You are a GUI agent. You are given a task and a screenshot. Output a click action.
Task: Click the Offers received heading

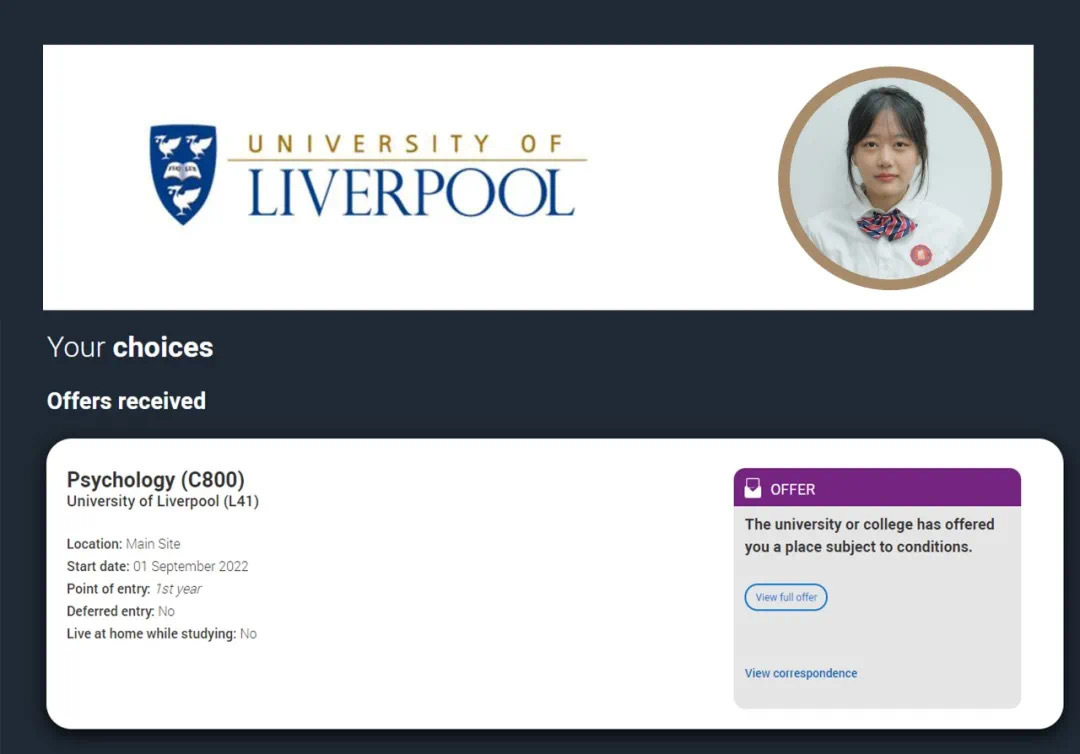pos(126,401)
